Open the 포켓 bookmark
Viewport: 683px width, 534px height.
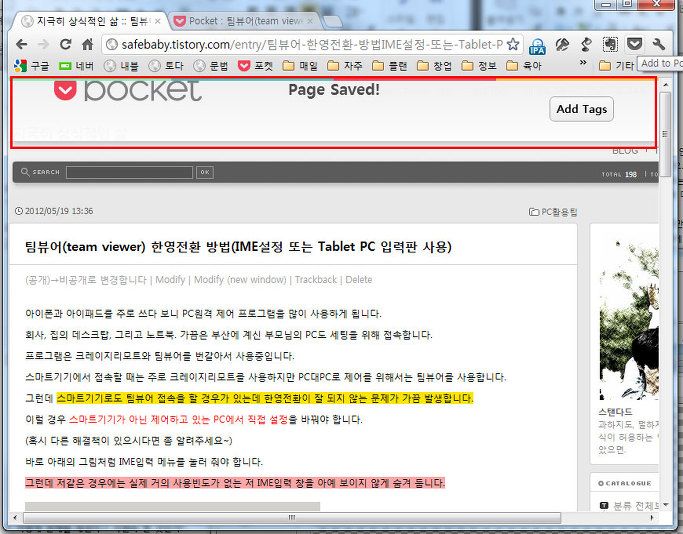[255, 66]
